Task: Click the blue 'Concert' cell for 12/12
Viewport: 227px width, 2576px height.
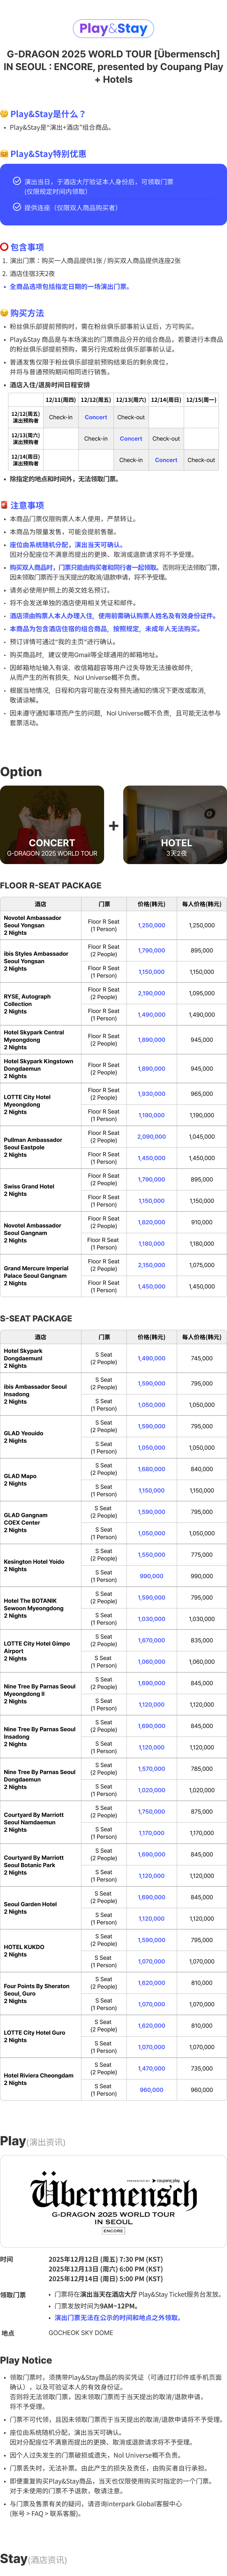Action: [x=96, y=417]
